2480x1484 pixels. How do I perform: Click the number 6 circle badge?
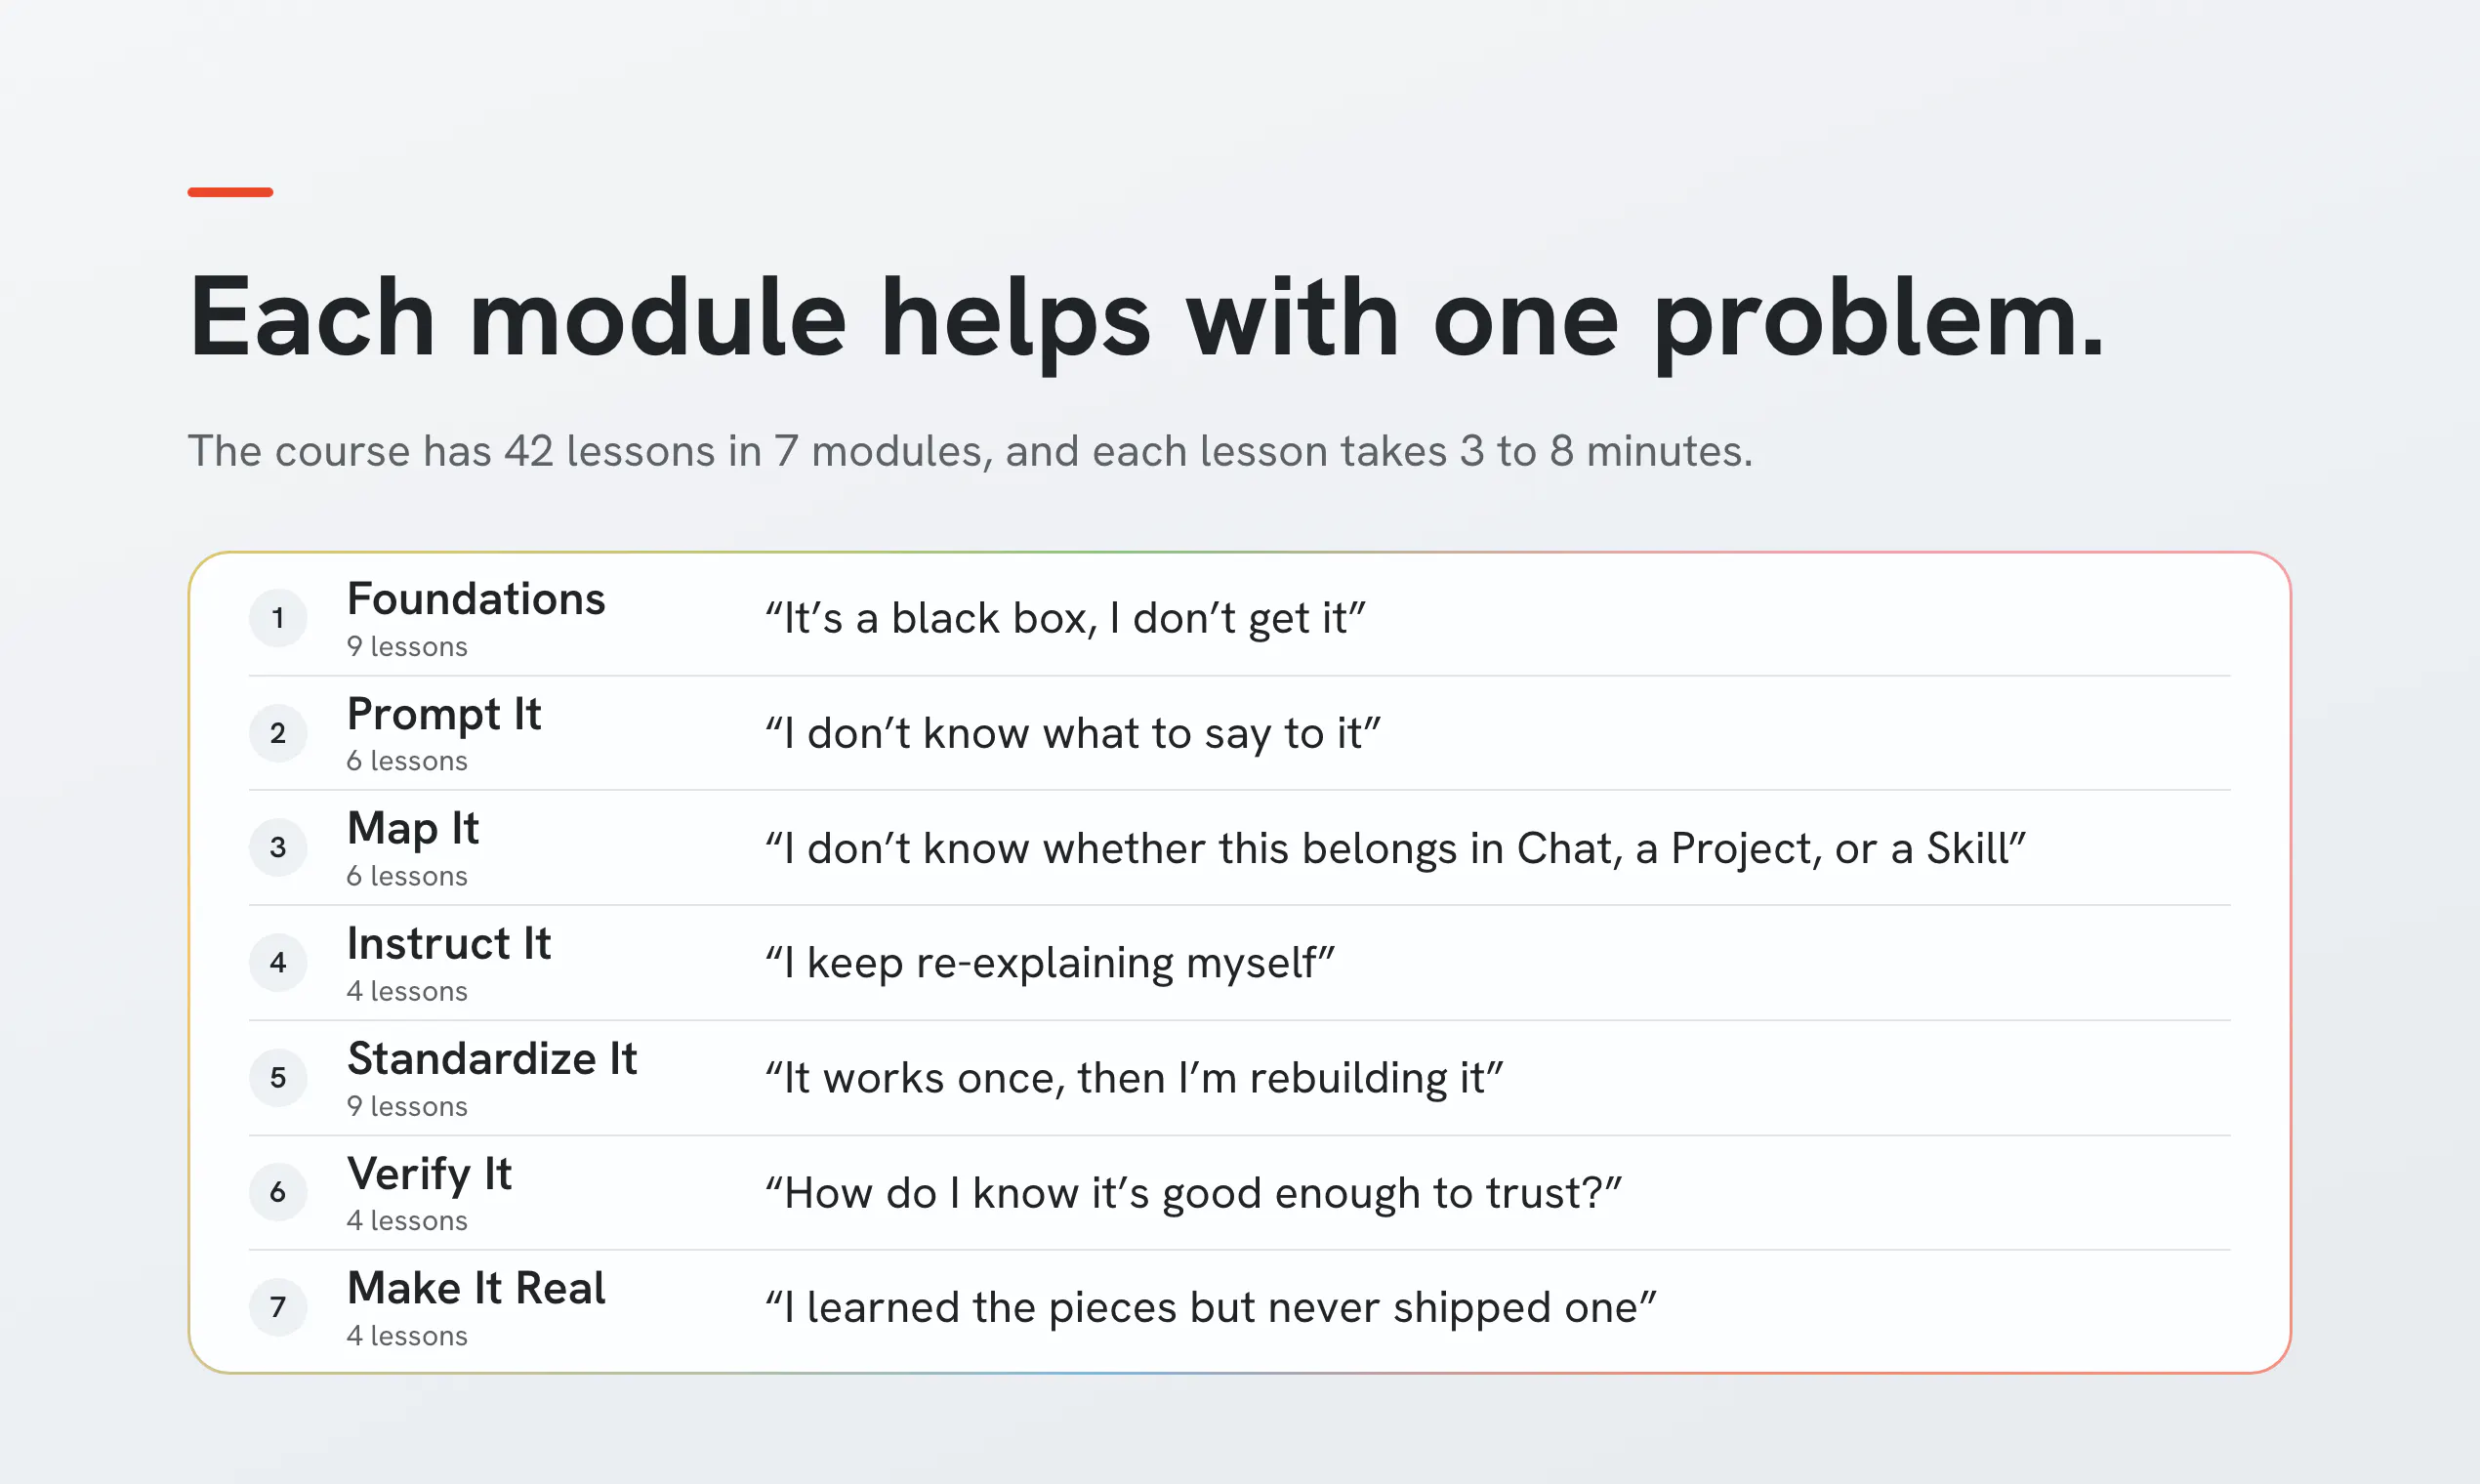pyautogui.click(x=278, y=1192)
